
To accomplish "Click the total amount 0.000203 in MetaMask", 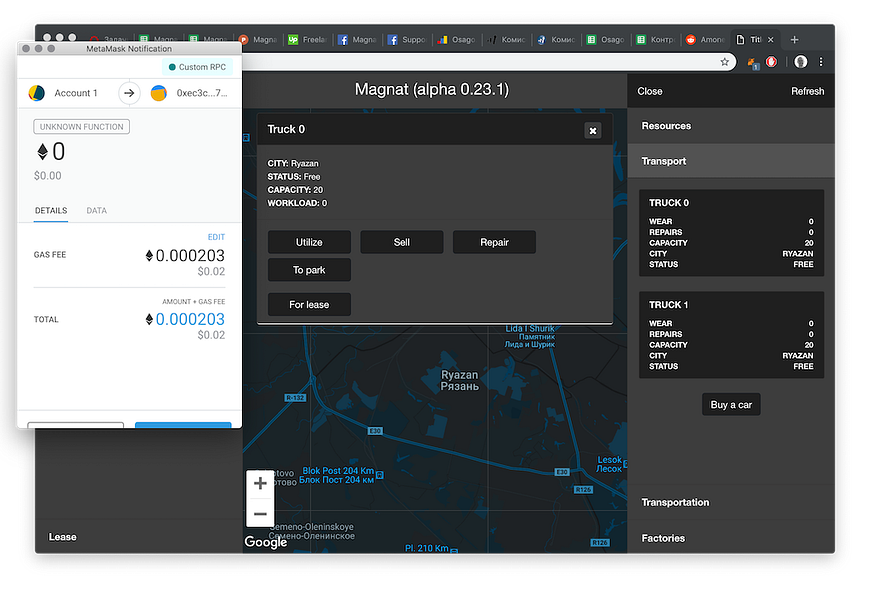I will pos(185,319).
